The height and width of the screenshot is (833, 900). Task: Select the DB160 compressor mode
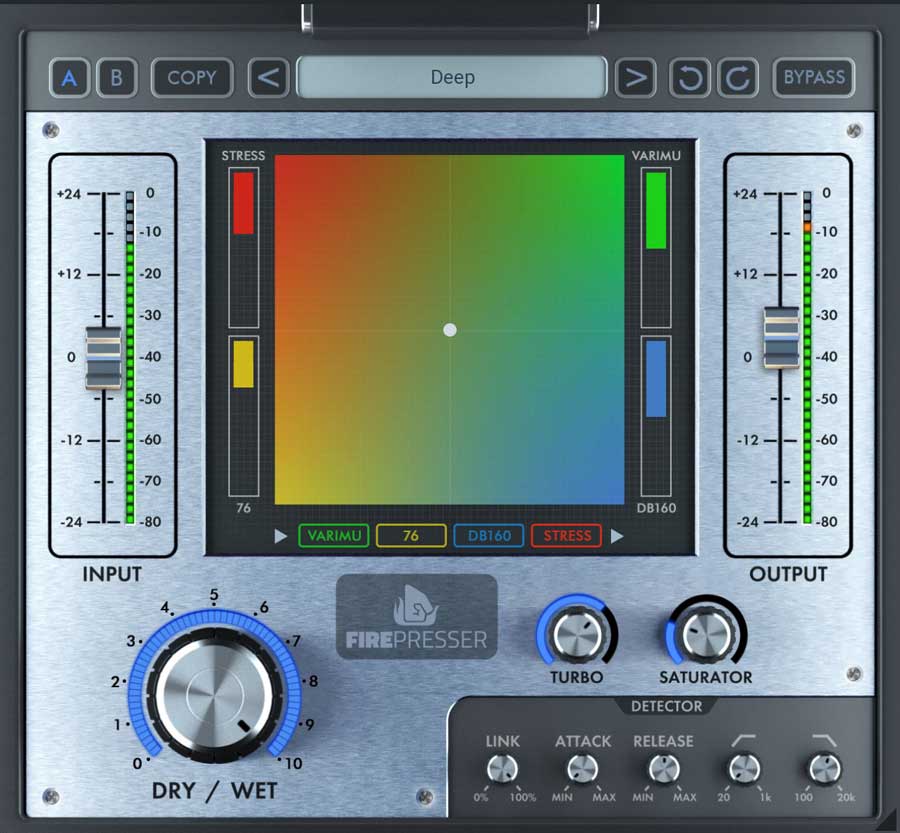[x=489, y=536]
